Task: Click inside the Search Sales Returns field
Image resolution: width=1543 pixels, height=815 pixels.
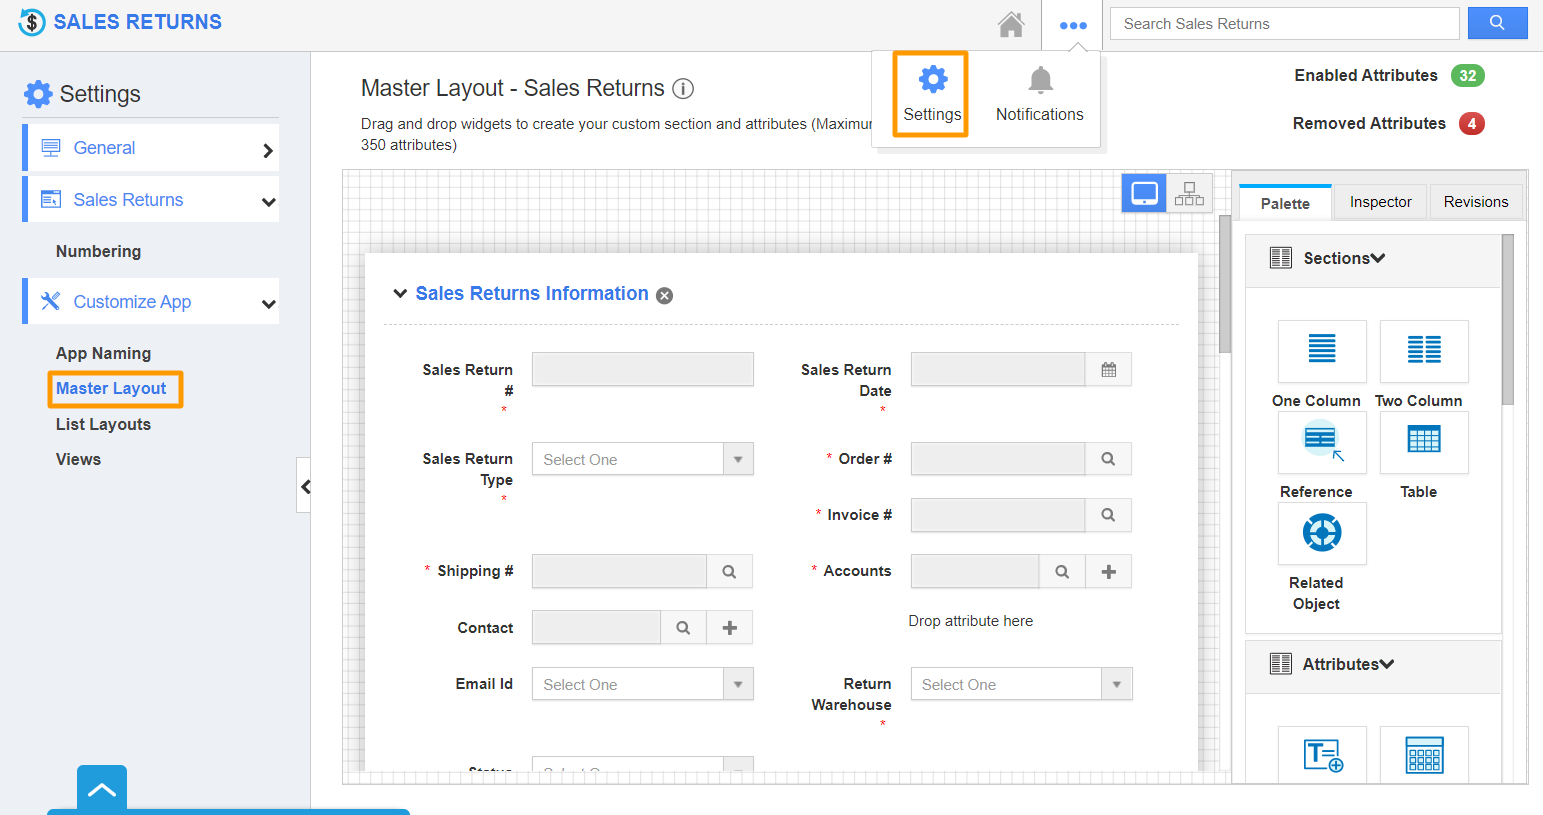Action: point(1284,23)
